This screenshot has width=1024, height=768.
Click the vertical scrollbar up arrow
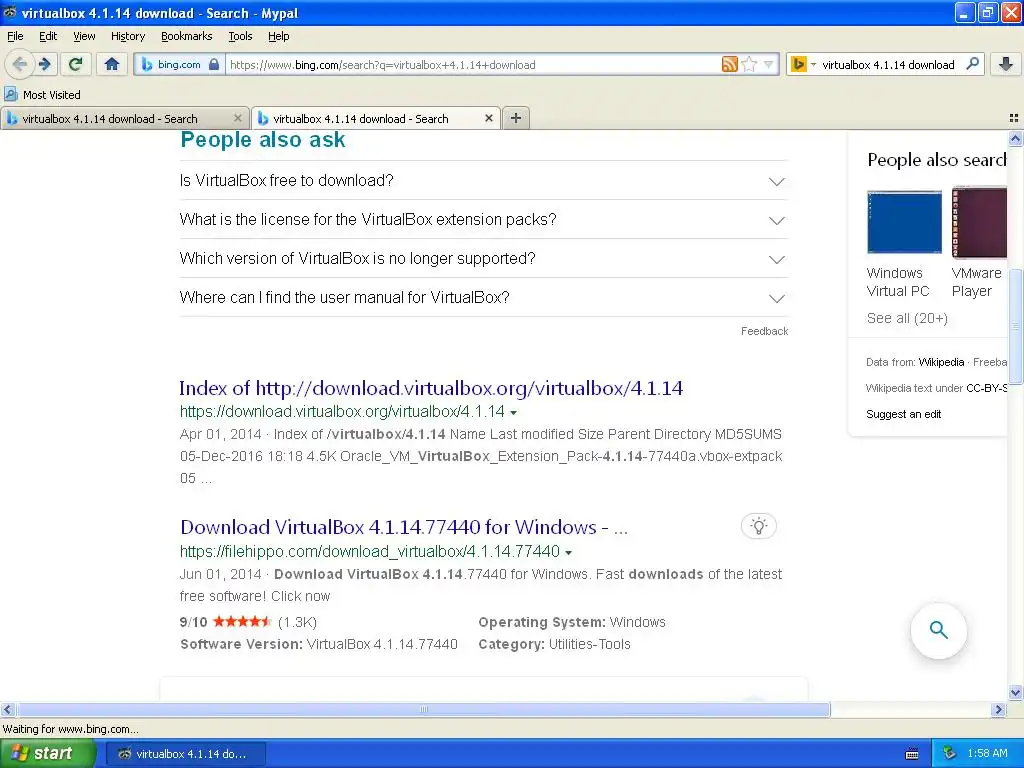click(1015, 138)
